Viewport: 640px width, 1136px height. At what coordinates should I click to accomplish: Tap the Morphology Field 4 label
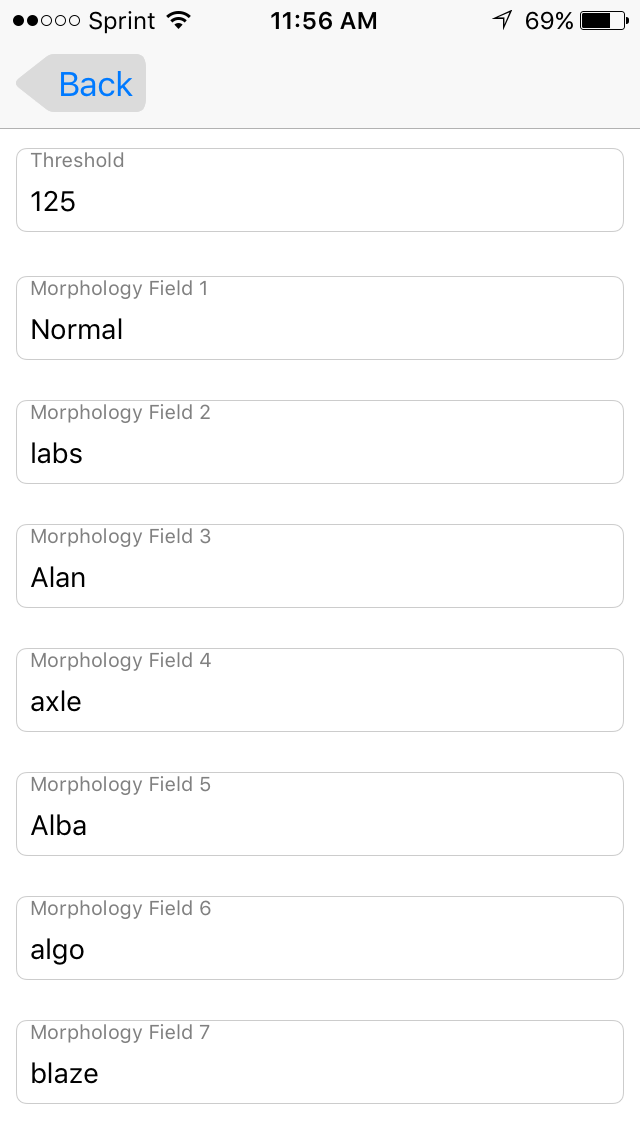click(x=121, y=661)
